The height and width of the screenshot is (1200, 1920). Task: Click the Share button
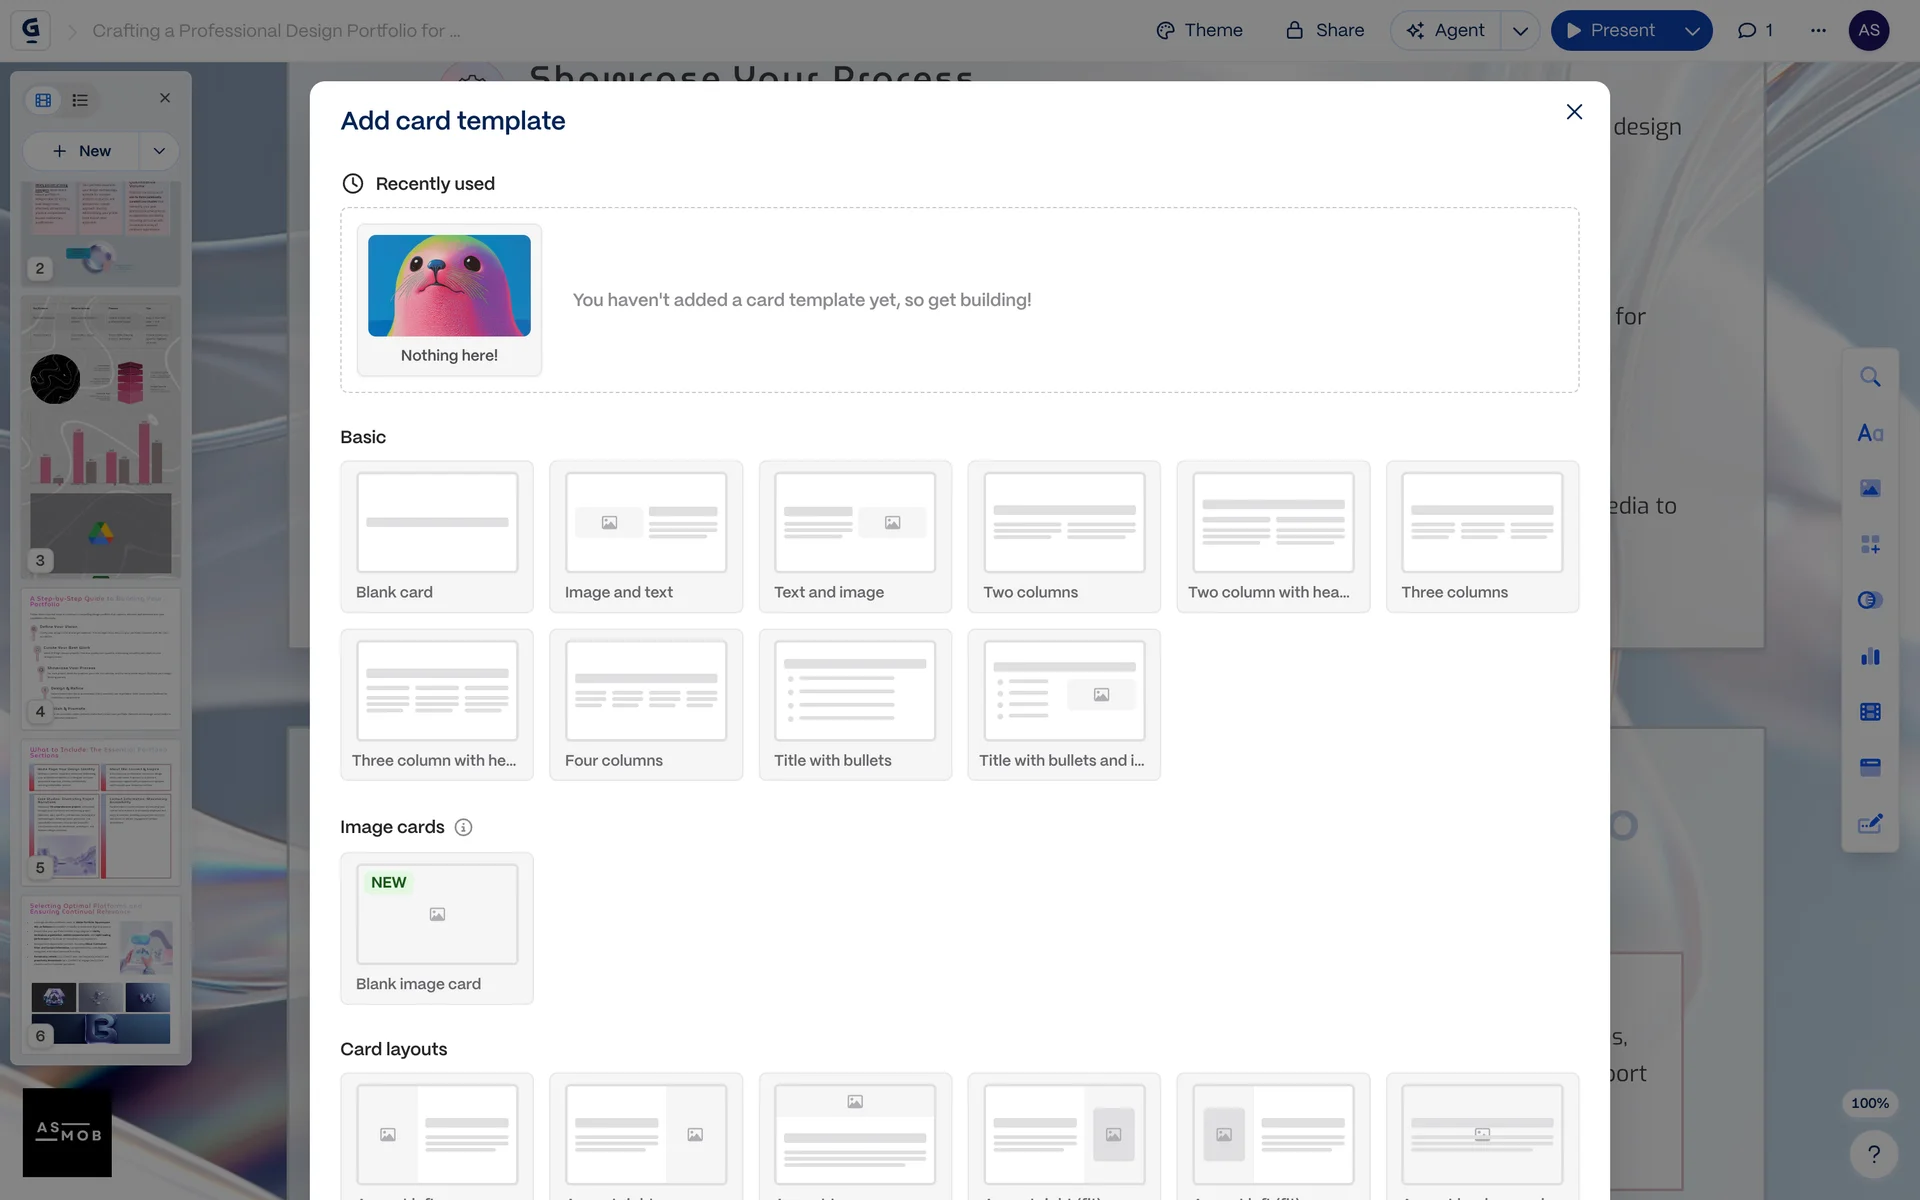[x=1325, y=31]
